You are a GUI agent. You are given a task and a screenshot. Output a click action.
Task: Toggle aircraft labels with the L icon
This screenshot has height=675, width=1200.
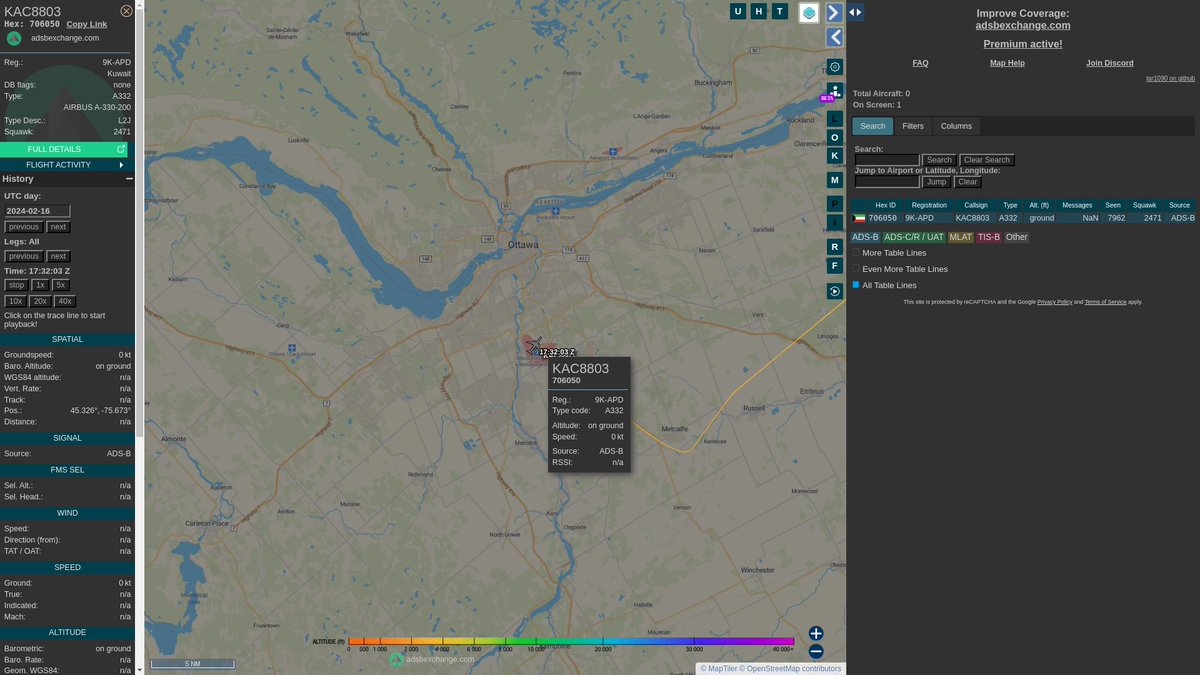834,118
